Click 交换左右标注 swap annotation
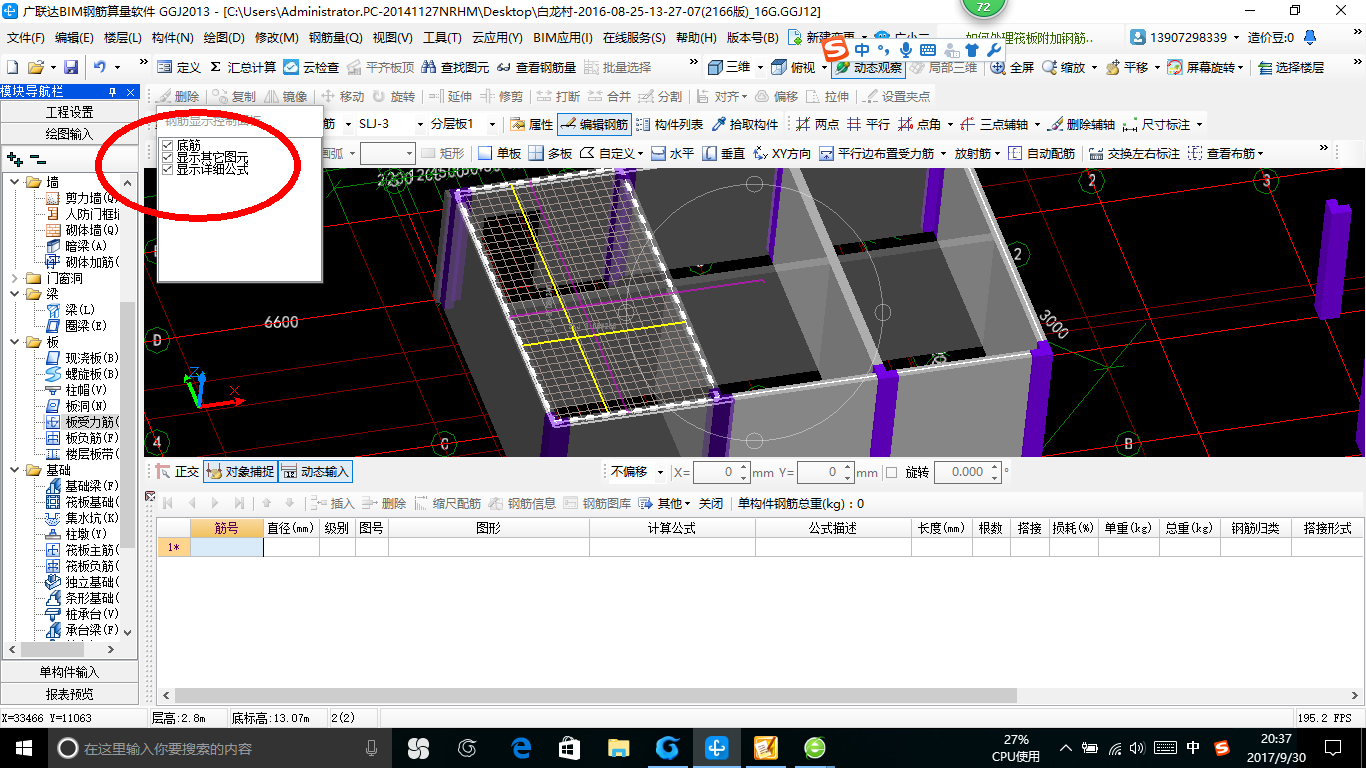The height and width of the screenshot is (768, 1366). tap(1134, 153)
